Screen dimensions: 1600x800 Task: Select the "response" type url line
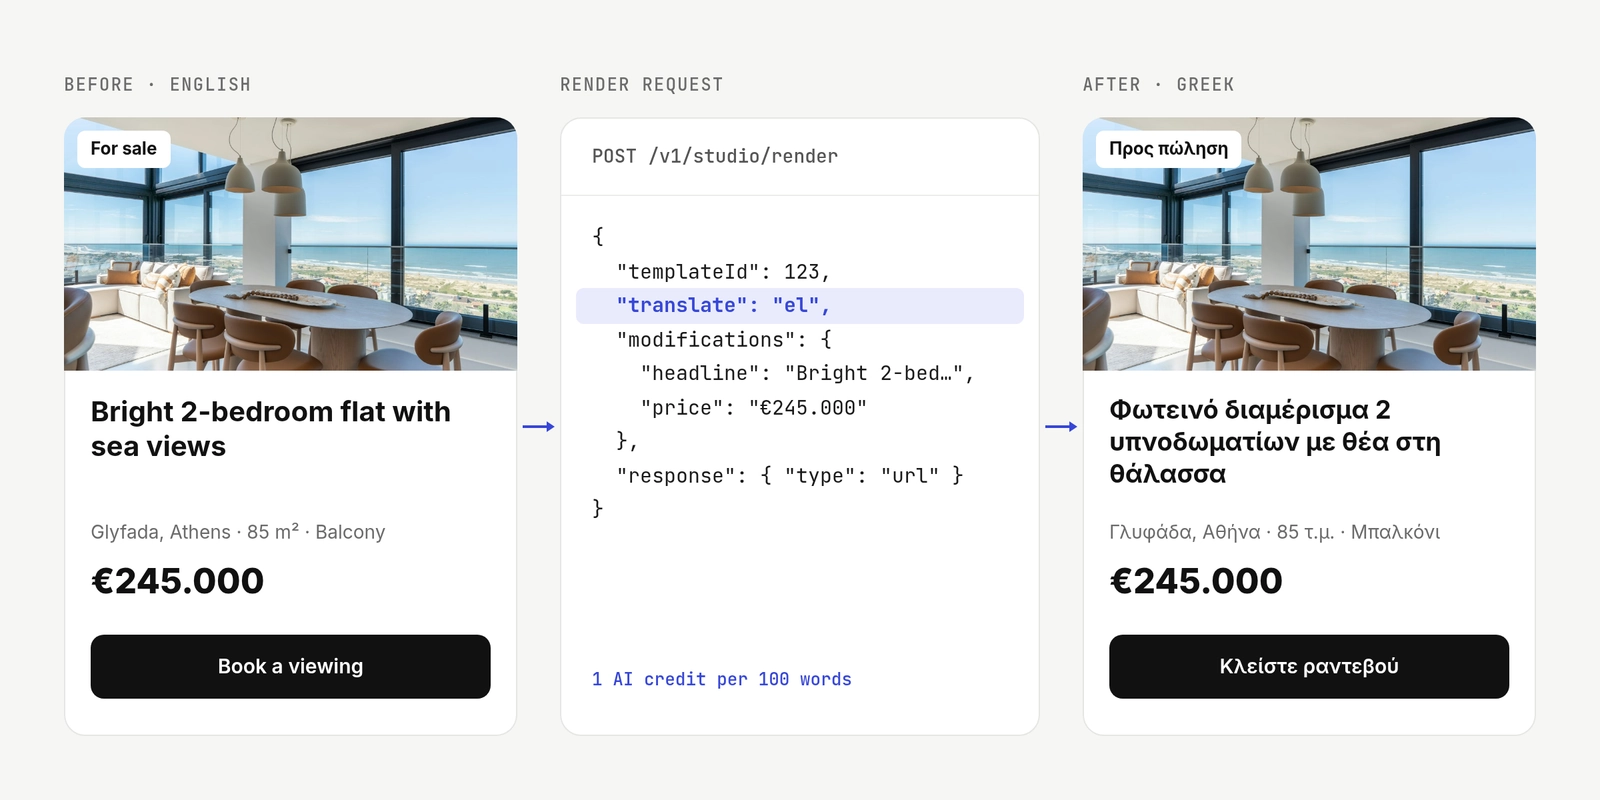pos(790,476)
